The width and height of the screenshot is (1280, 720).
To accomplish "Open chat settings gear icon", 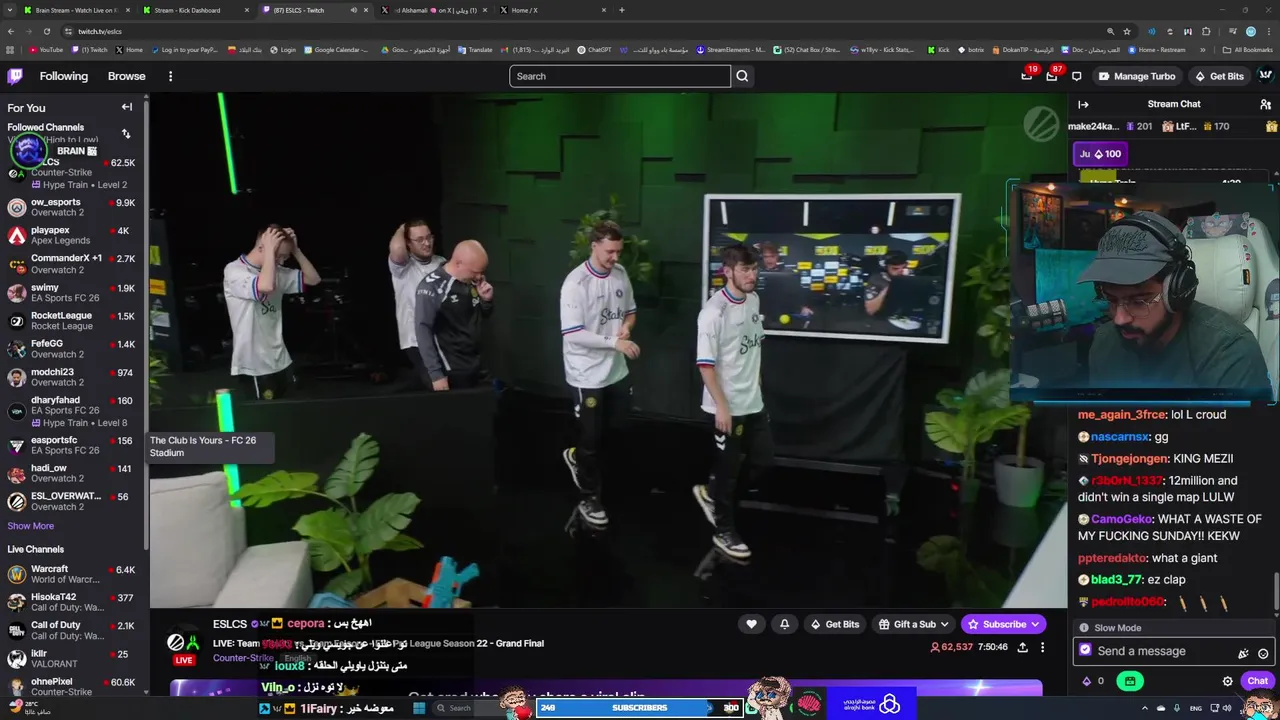I will click(1228, 681).
